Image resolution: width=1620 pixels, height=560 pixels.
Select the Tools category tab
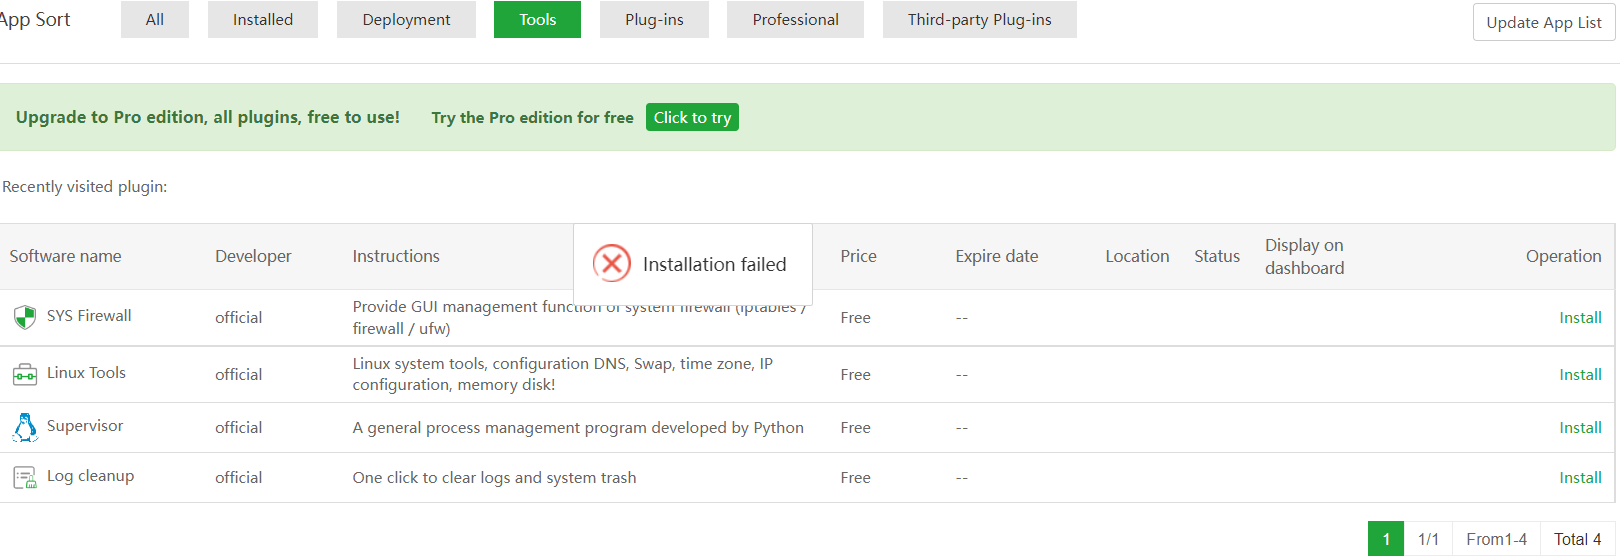pyautogui.click(x=537, y=20)
